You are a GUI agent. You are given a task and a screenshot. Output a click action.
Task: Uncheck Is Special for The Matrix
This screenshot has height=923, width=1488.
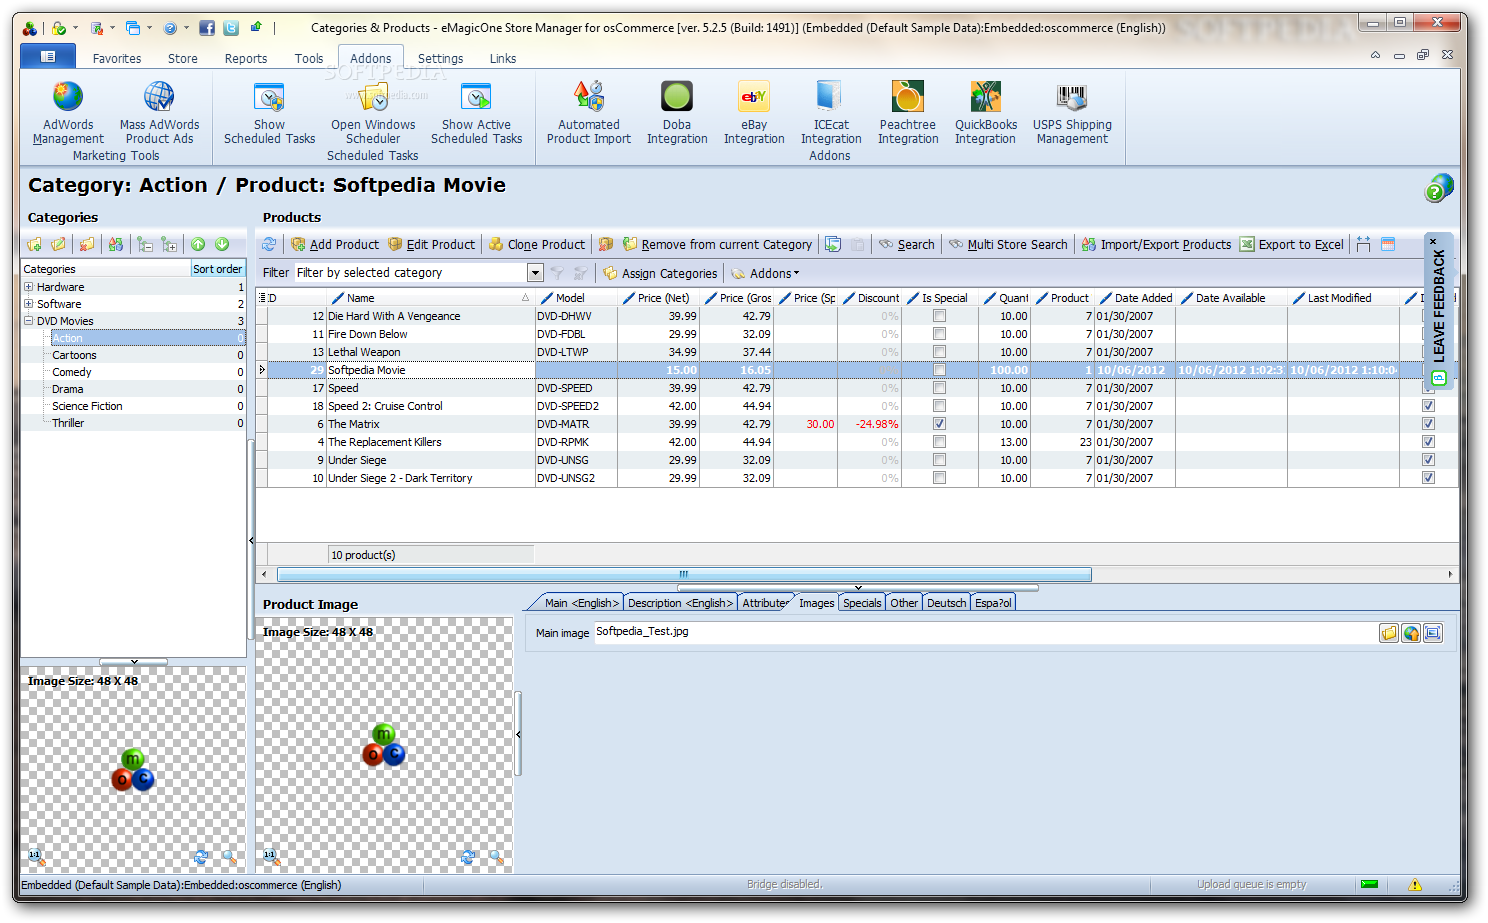[939, 424]
